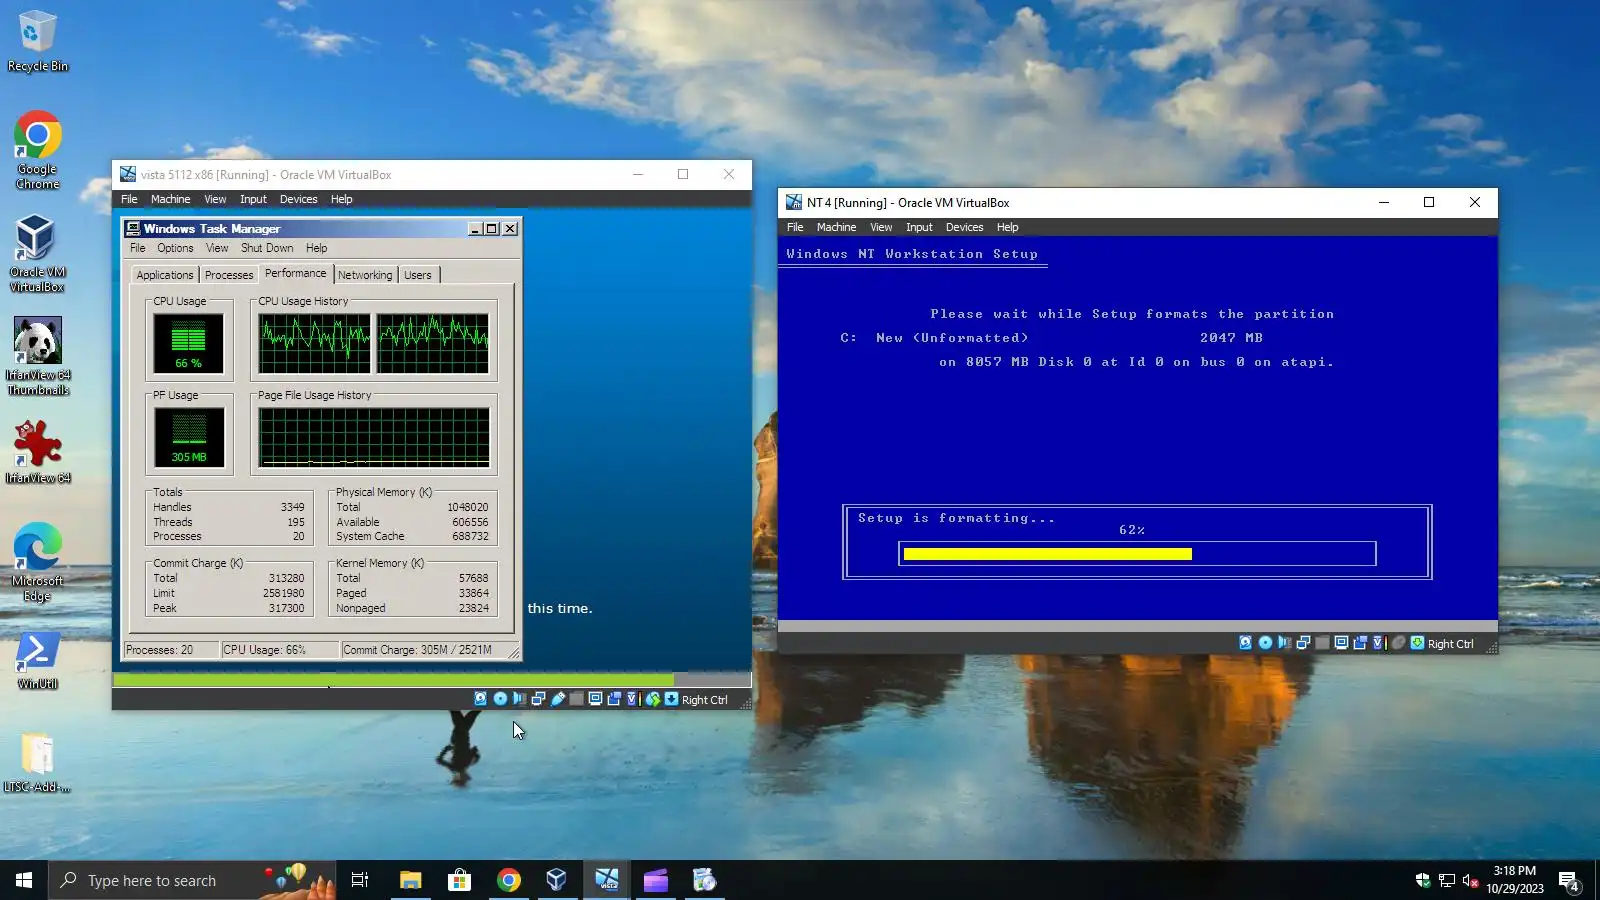Open the notification center in system tray
This screenshot has height=900, width=1600.
(1569, 881)
